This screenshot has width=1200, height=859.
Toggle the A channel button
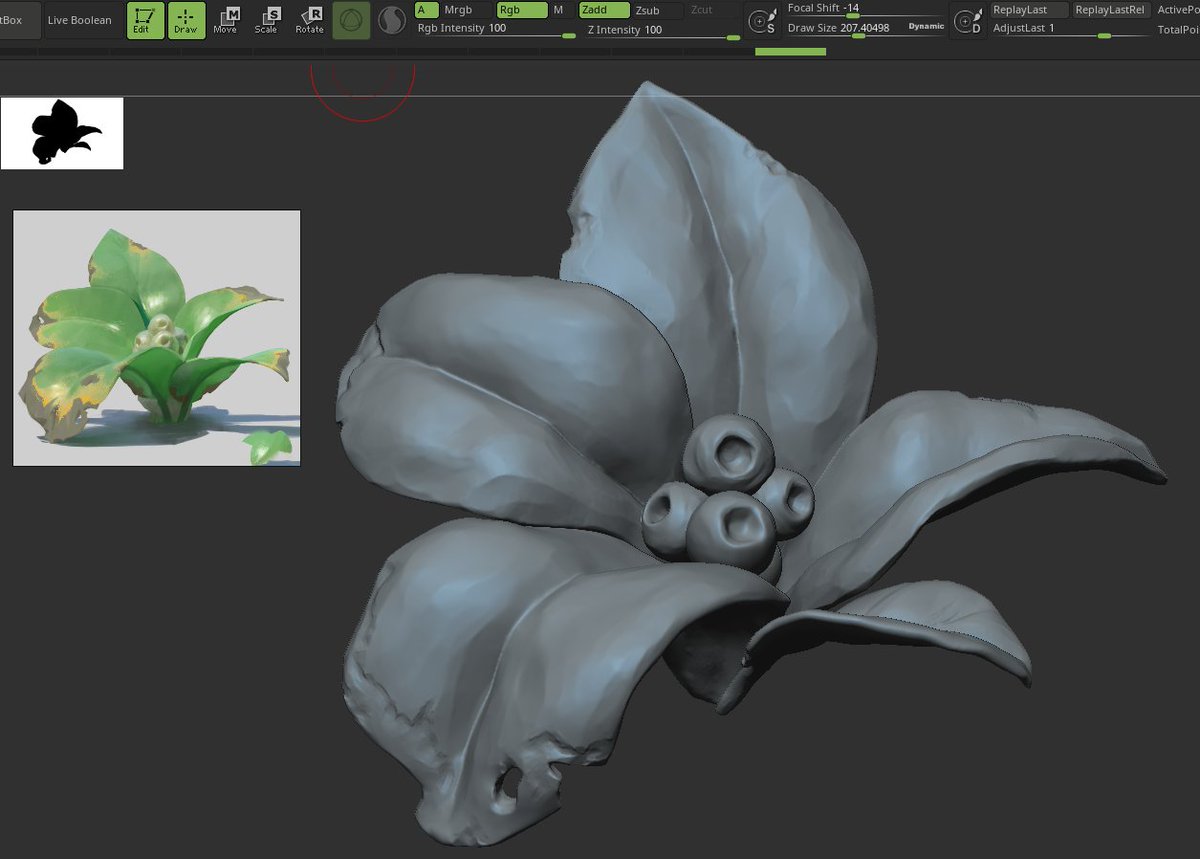426,10
